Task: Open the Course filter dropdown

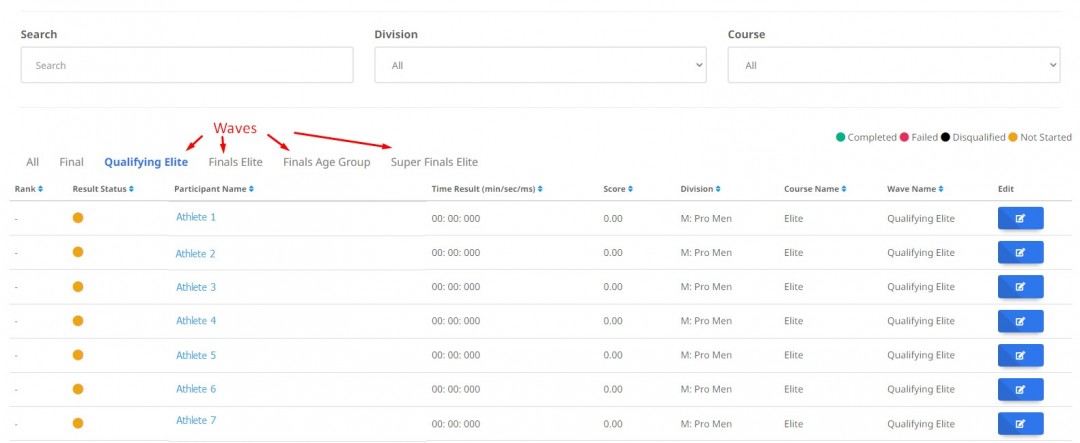Action: [x=893, y=65]
